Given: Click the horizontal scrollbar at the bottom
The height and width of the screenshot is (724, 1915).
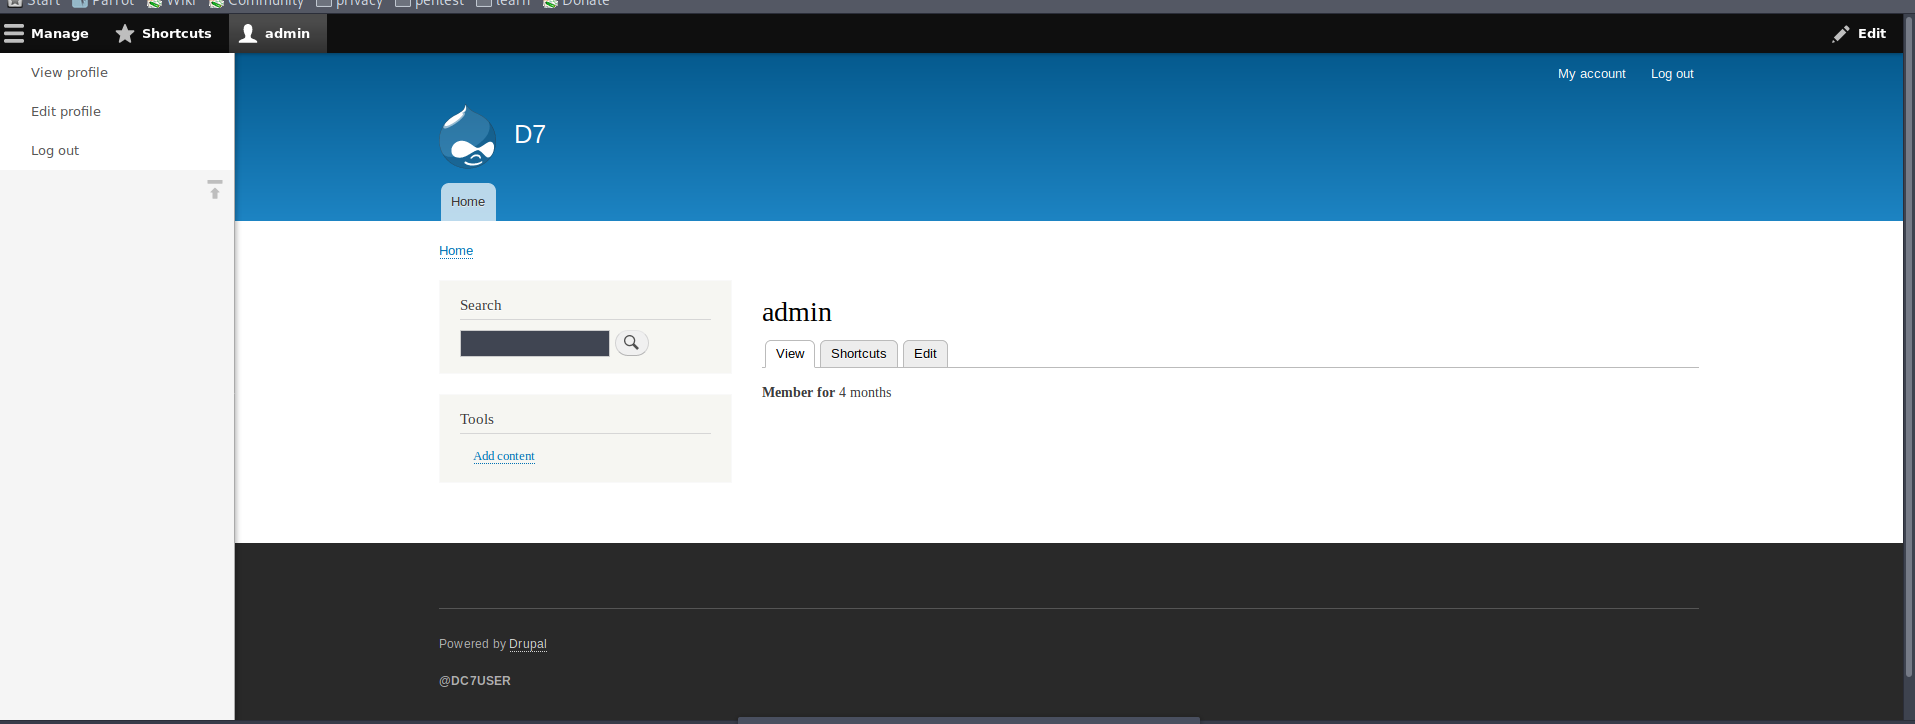Looking at the screenshot, I should click(x=968, y=720).
